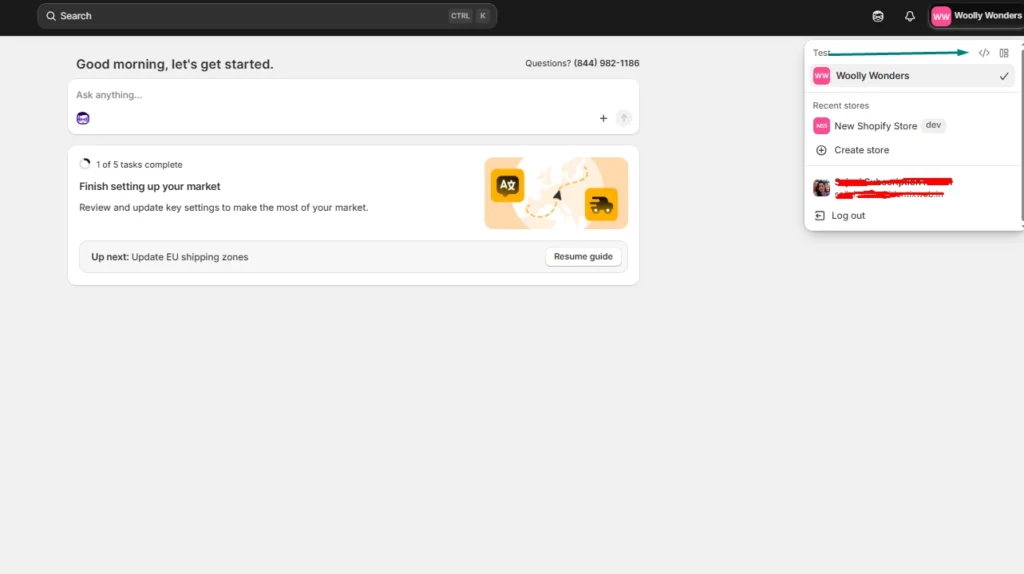Click the phone number (844) 982-1186
The image size is (1024, 574).
(607, 63)
